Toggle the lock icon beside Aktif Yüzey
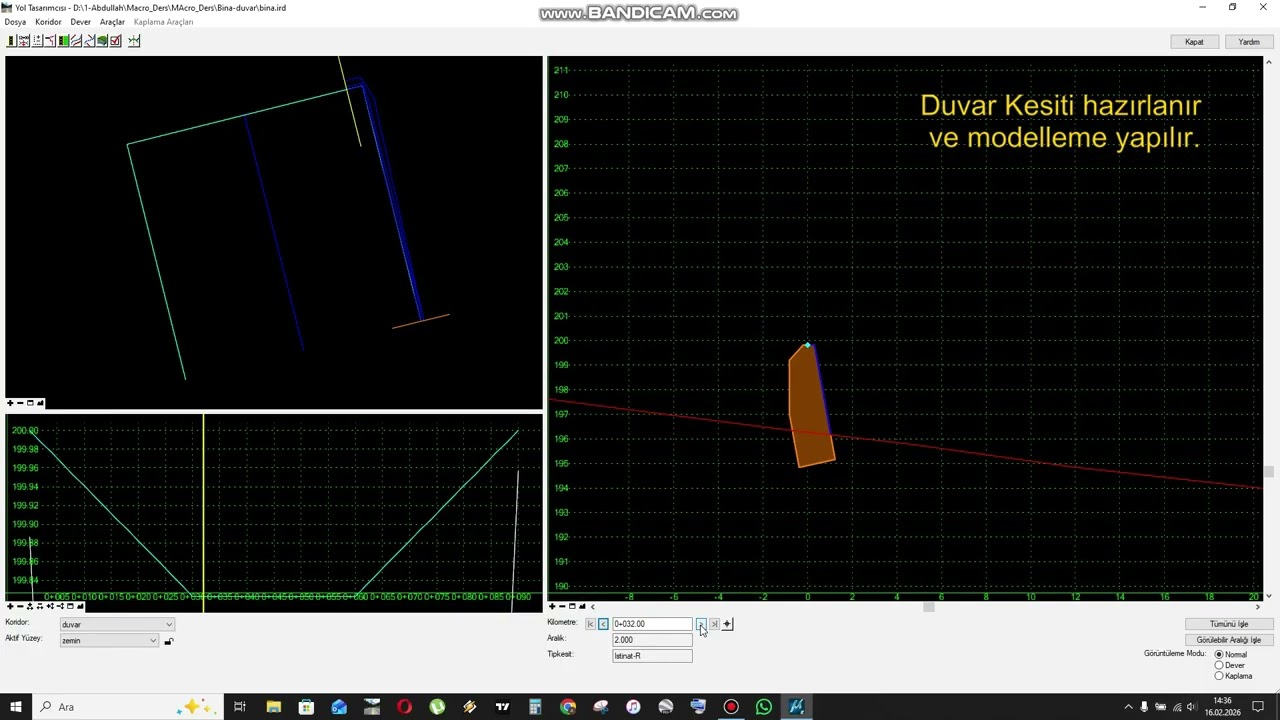 (168, 641)
